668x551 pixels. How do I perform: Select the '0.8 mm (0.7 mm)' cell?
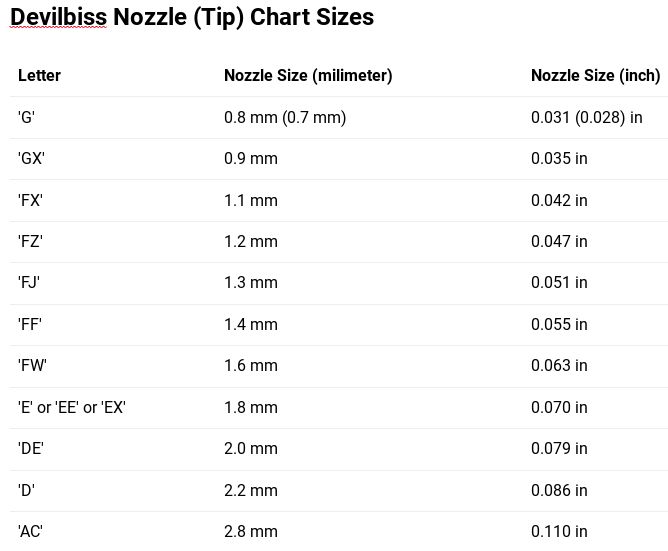tap(285, 118)
